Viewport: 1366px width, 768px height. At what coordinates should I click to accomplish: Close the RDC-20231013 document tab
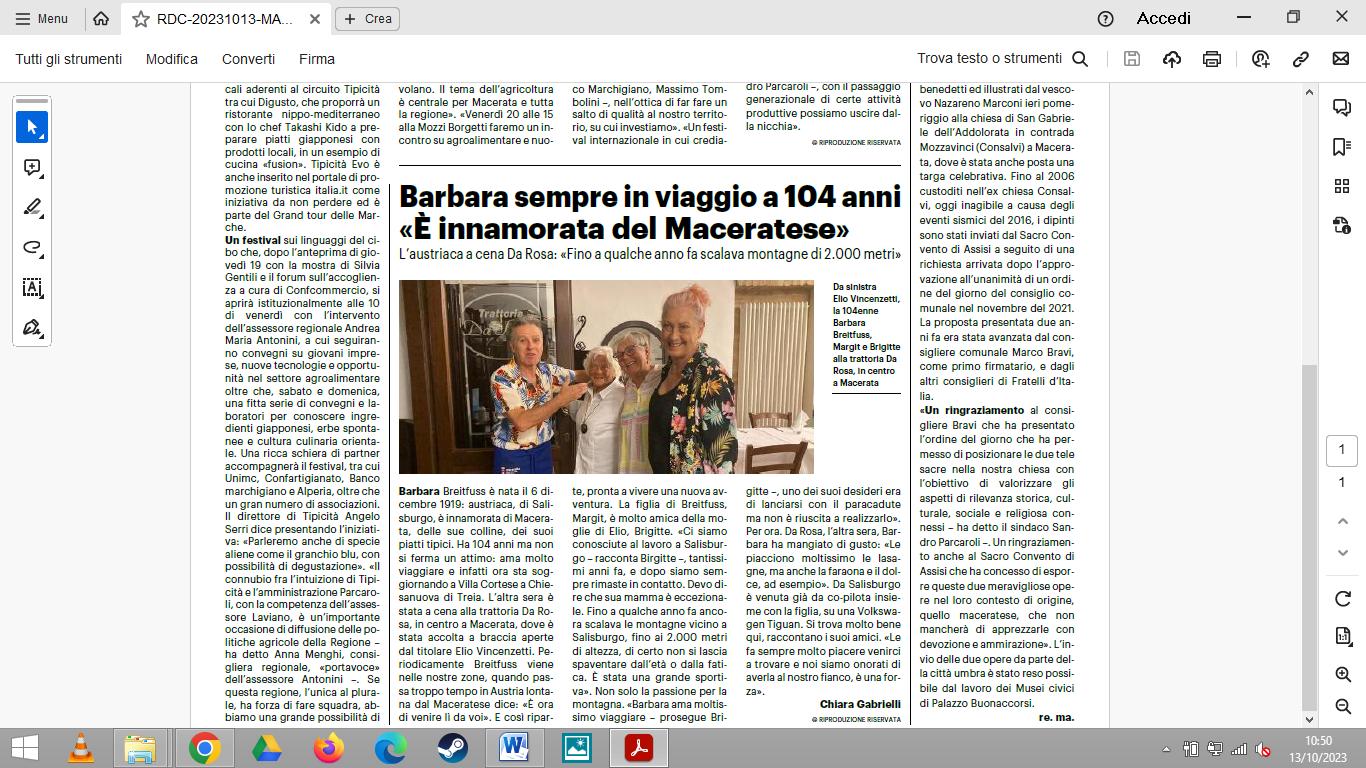point(315,19)
